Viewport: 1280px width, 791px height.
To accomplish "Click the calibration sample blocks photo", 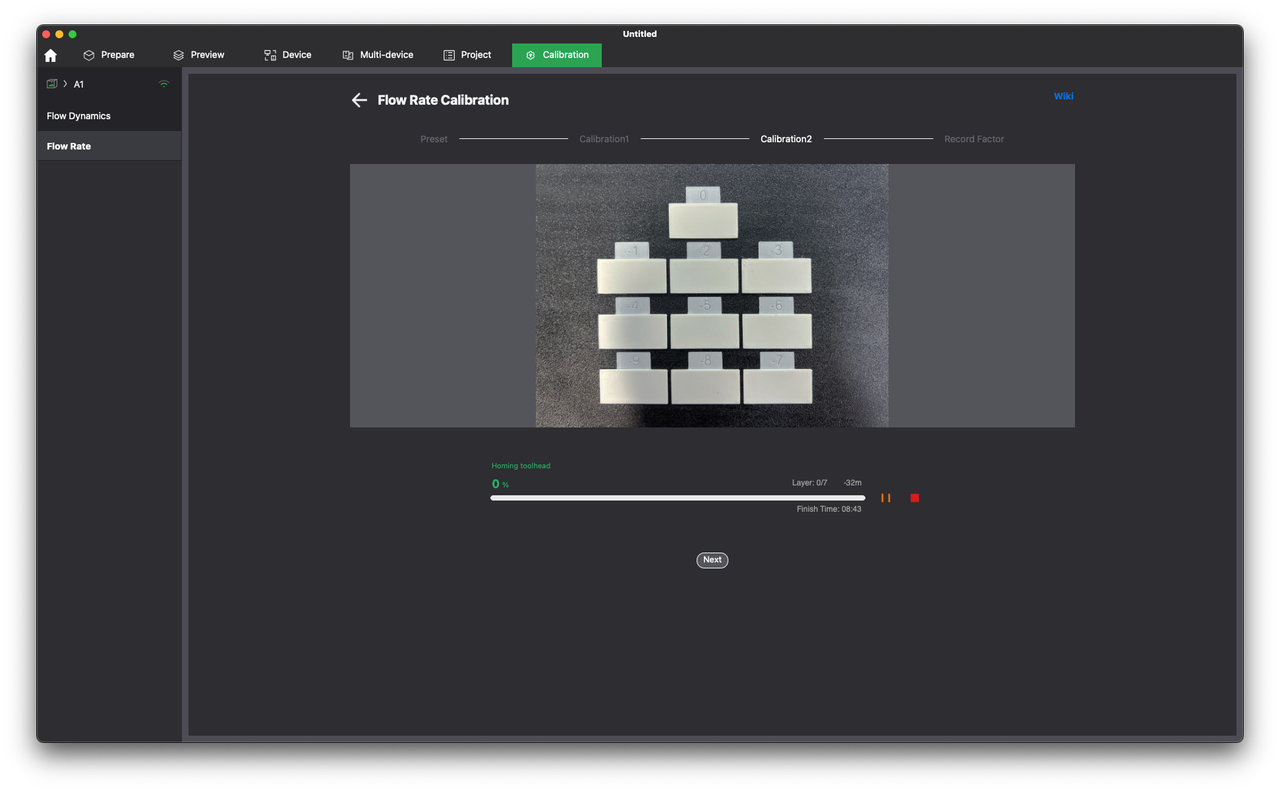I will coord(712,296).
